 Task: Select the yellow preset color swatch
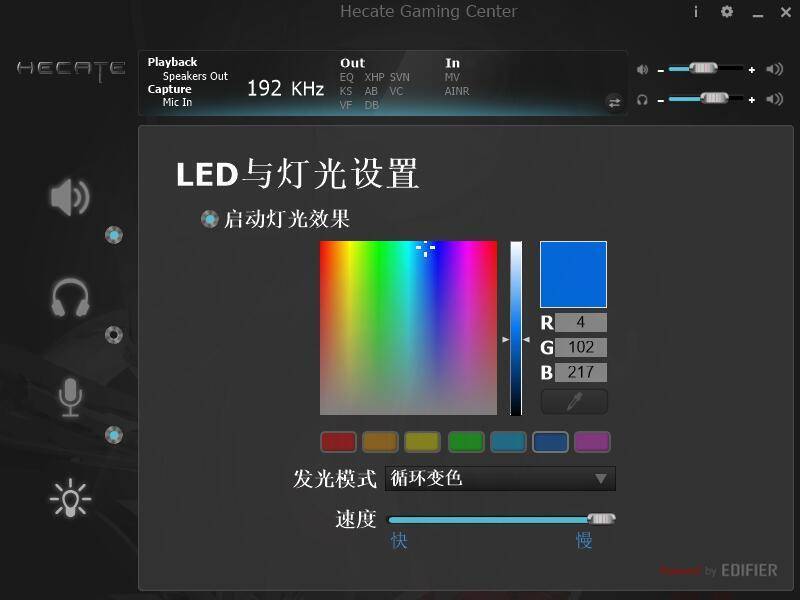tap(422, 442)
